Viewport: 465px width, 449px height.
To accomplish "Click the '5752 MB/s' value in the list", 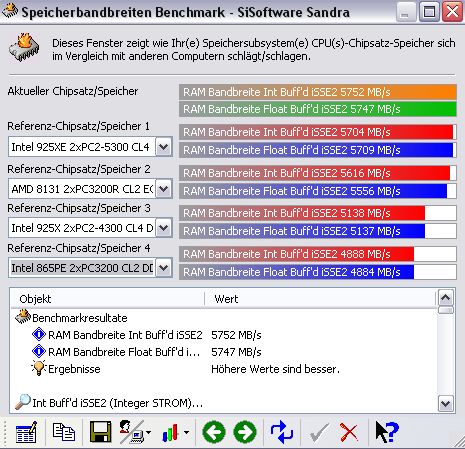I will (x=236, y=335).
